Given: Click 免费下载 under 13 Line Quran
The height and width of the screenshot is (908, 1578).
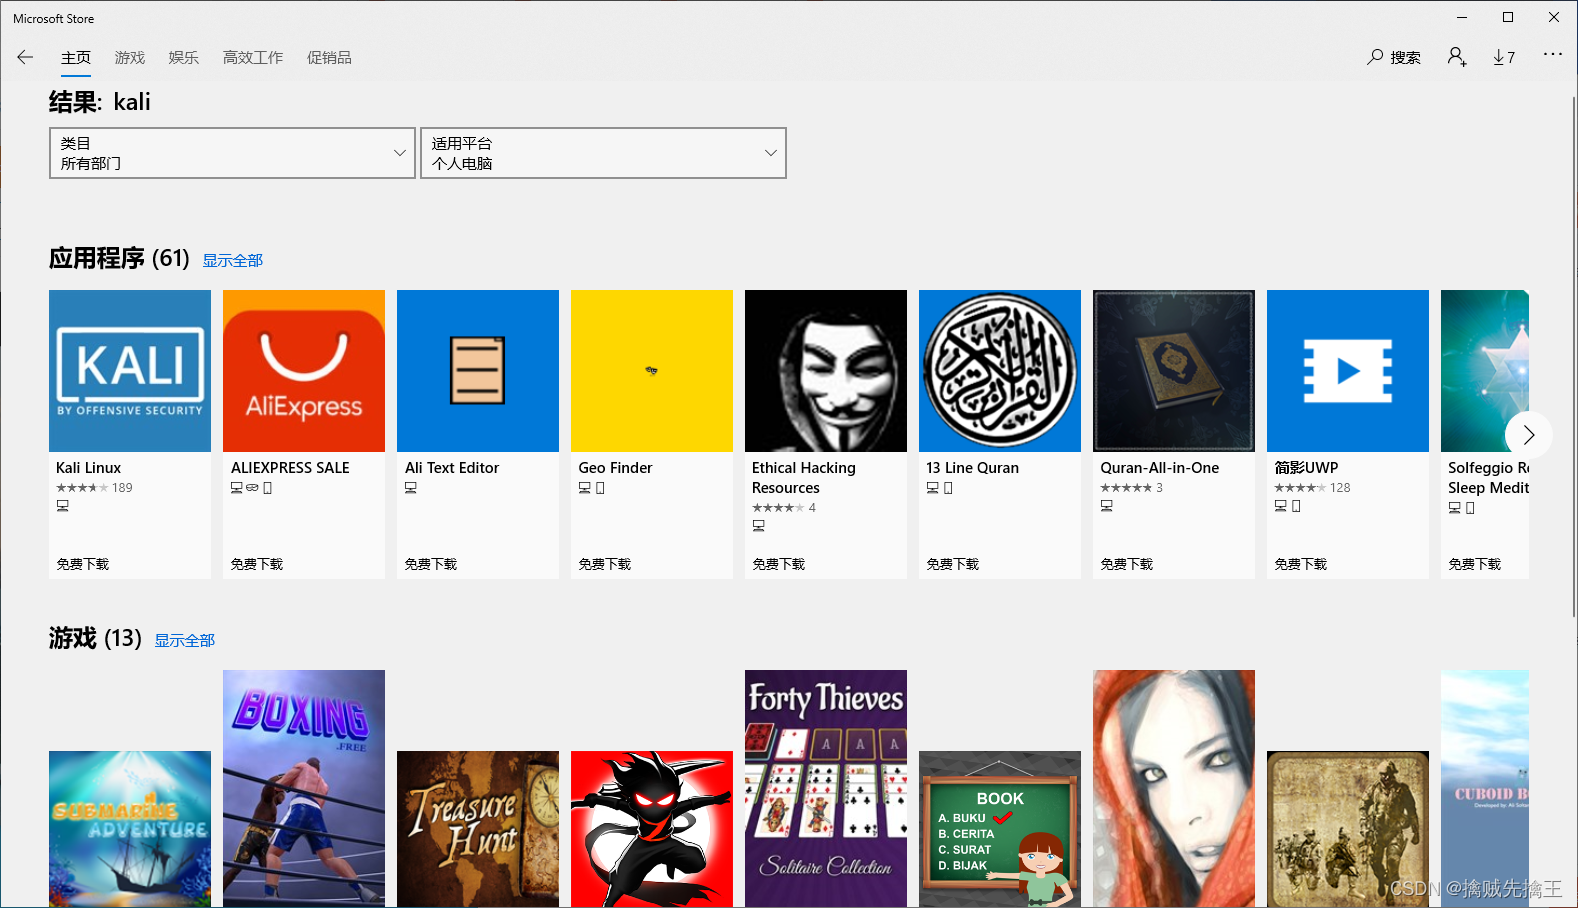Looking at the screenshot, I should pos(953,564).
